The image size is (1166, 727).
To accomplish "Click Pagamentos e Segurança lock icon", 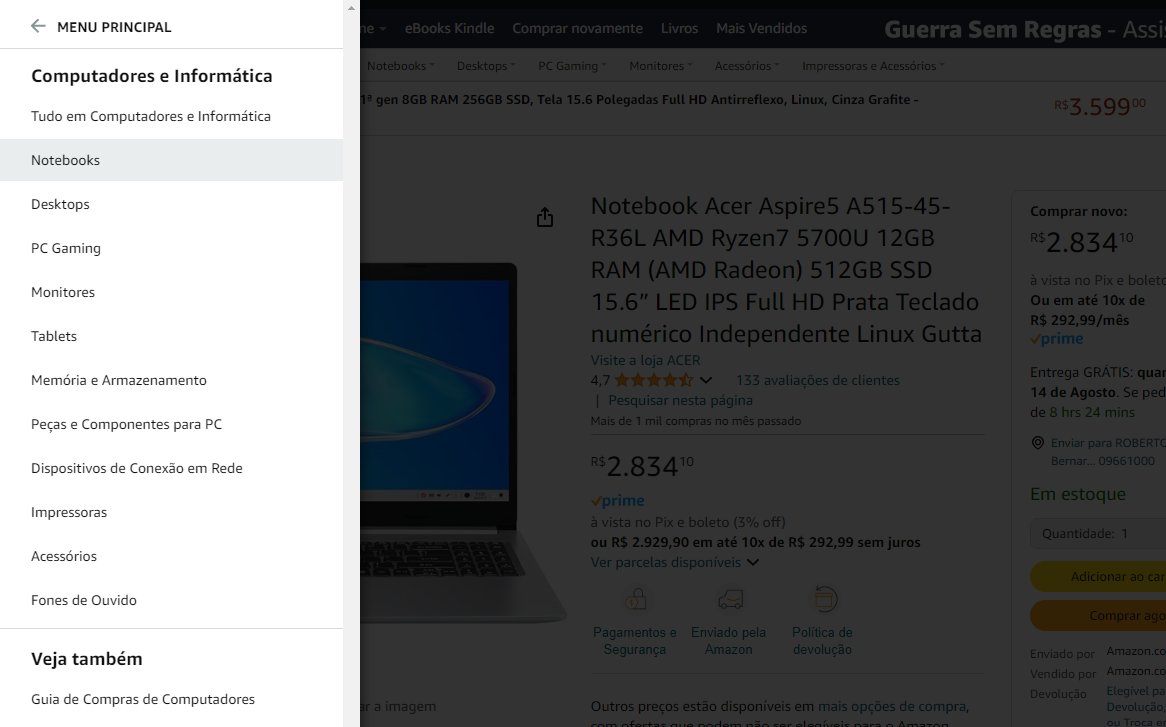I will [635, 599].
